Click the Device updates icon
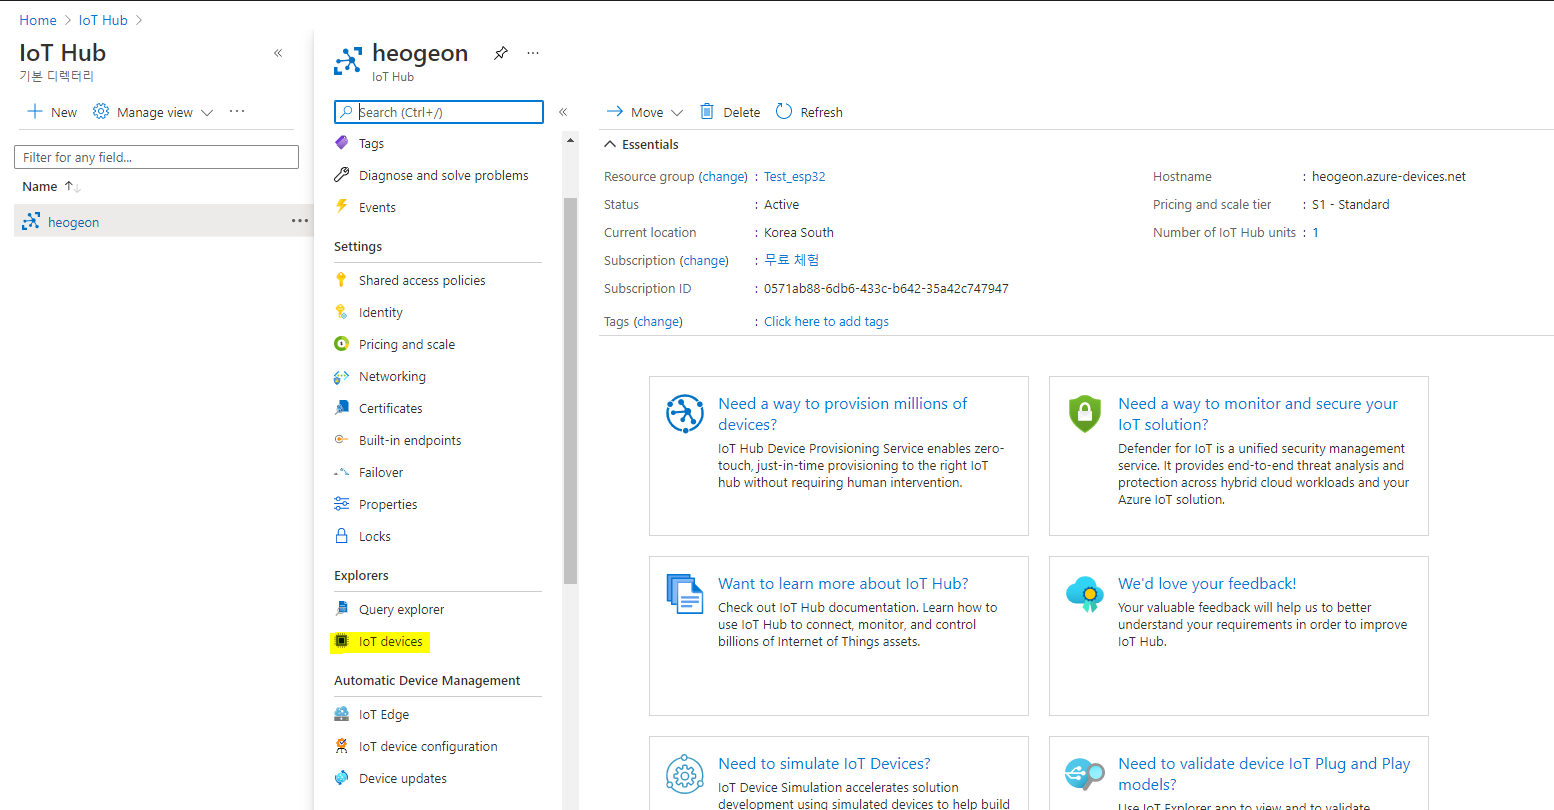The width and height of the screenshot is (1554, 810). pos(342,778)
